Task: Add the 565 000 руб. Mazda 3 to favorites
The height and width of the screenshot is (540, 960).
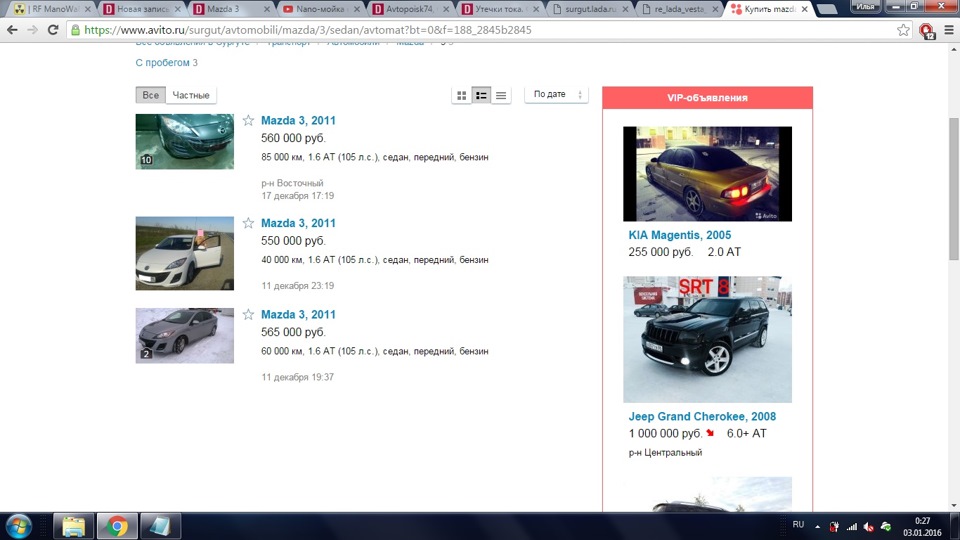Action: [x=248, y=314]
